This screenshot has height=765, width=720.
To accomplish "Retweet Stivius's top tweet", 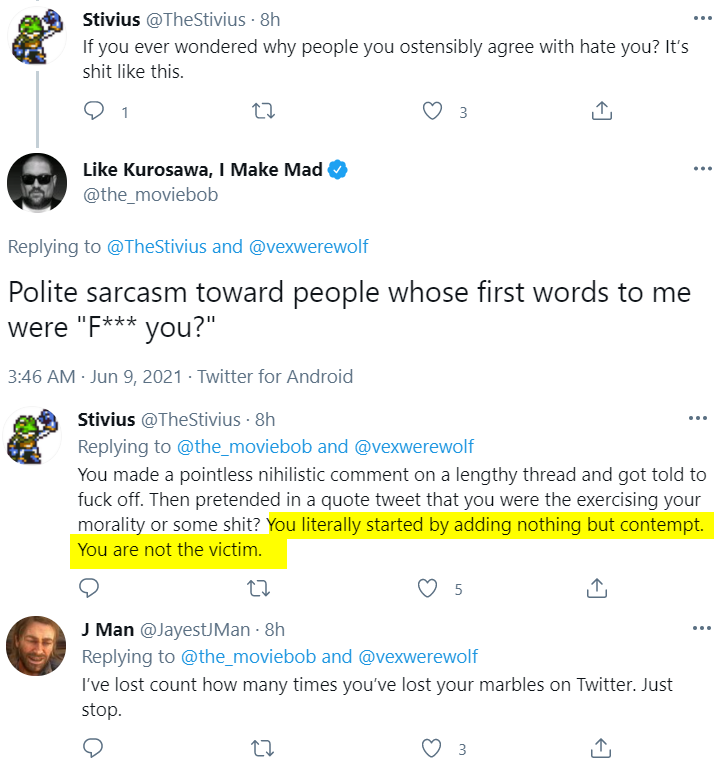I will (x=263, y=111).
